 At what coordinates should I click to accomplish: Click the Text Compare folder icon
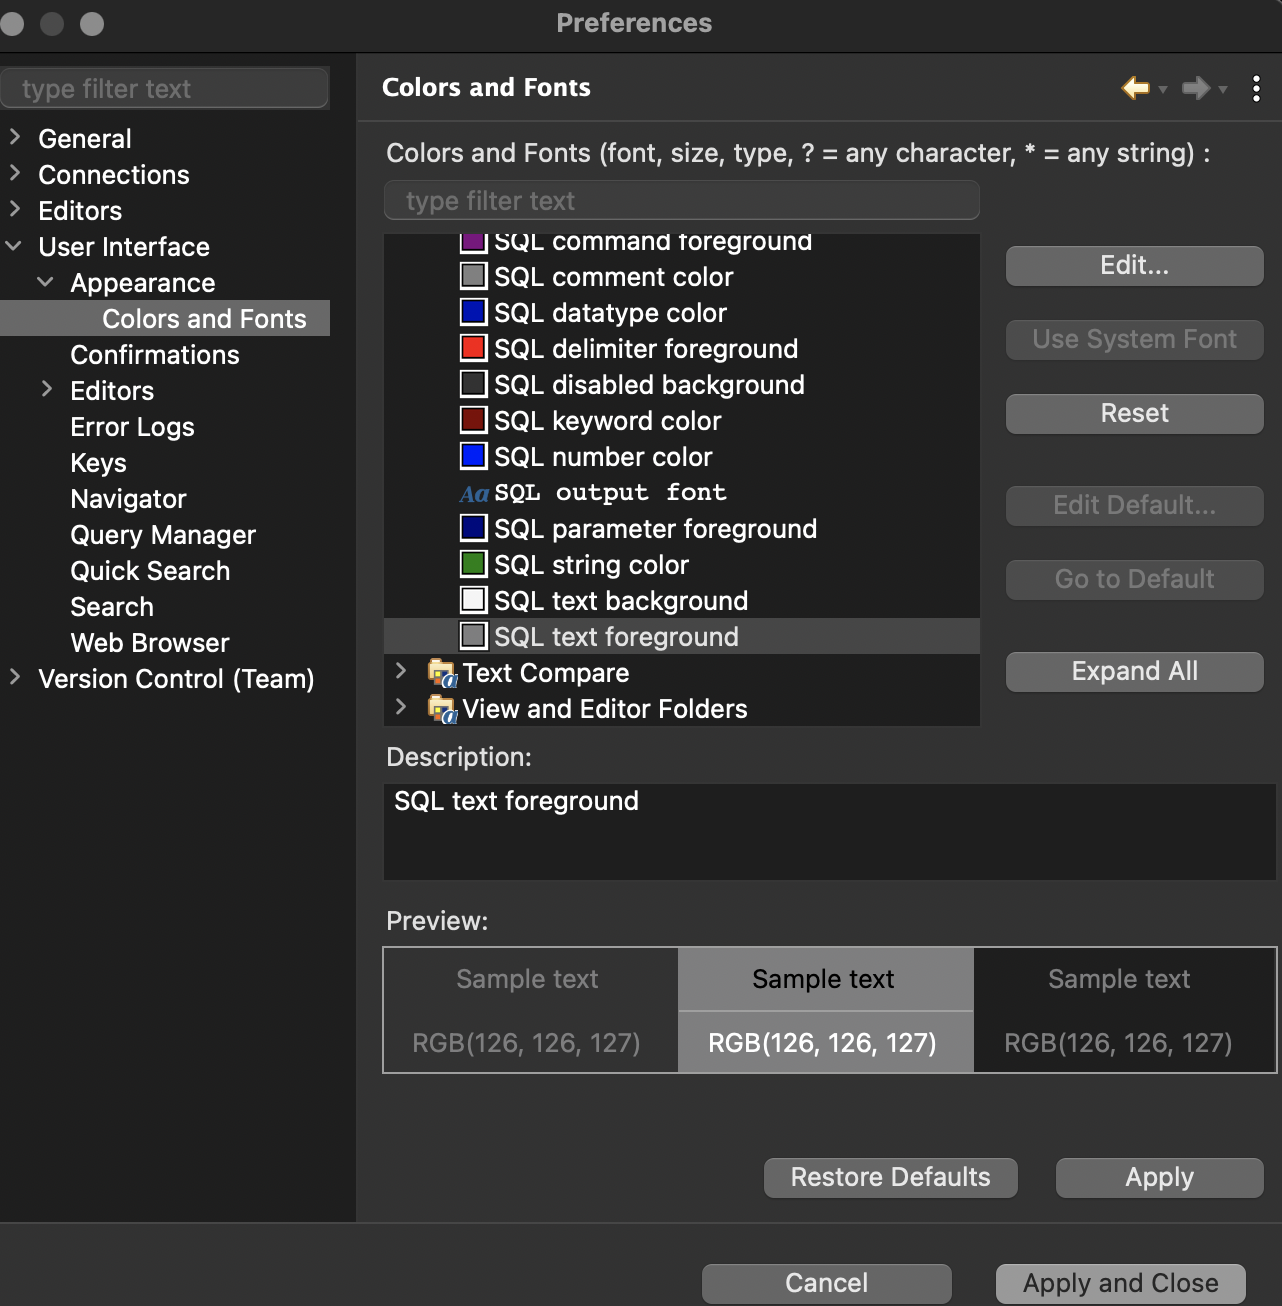(x=442, y=673)
